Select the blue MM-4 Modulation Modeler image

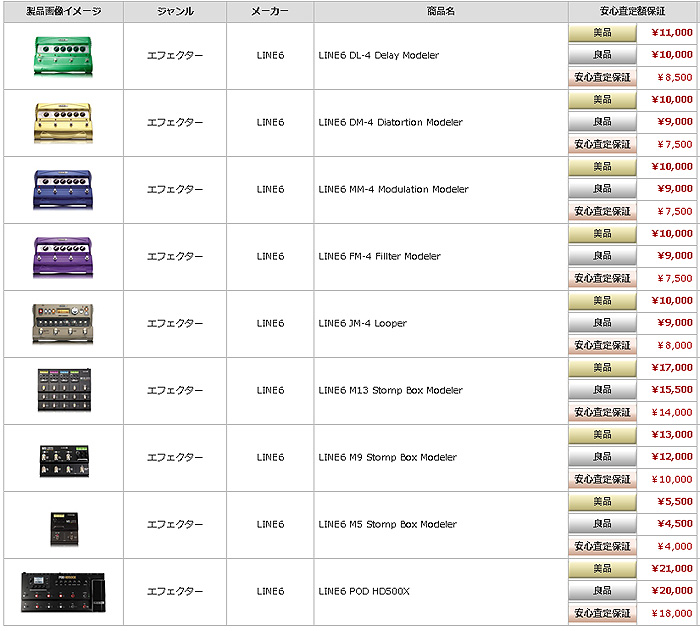tap(63, 190)
